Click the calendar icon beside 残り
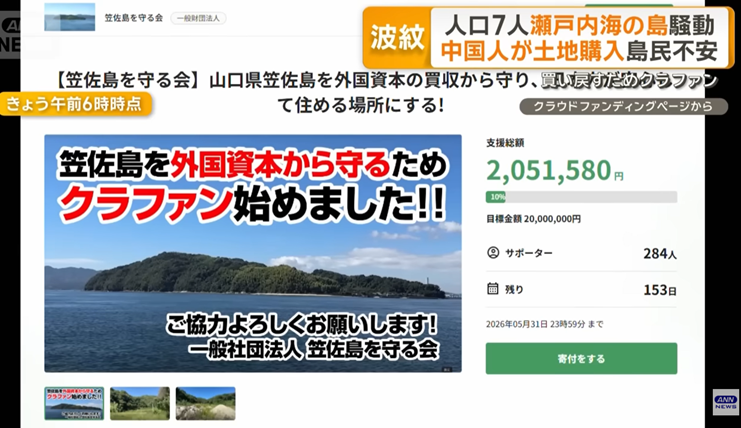This screenshot has width=741, height=428. (493, 288)
